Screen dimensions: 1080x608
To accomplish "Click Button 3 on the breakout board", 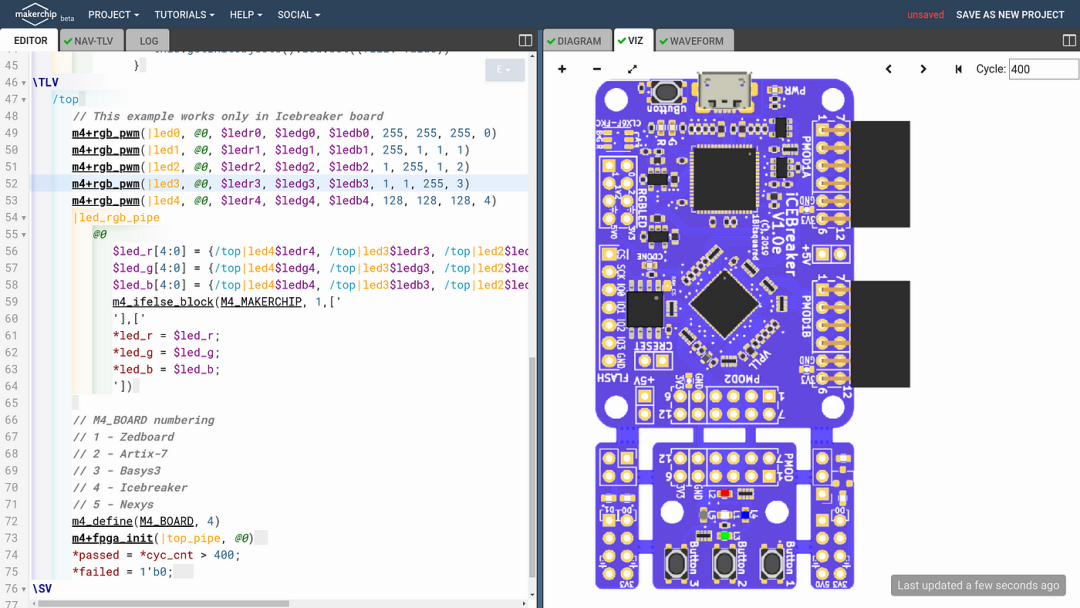I will click(676, 564).
